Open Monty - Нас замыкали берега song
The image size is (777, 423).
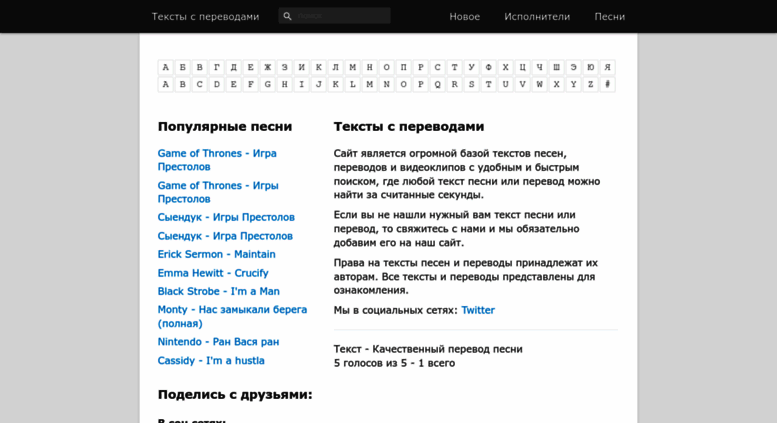tap(232, 317)
